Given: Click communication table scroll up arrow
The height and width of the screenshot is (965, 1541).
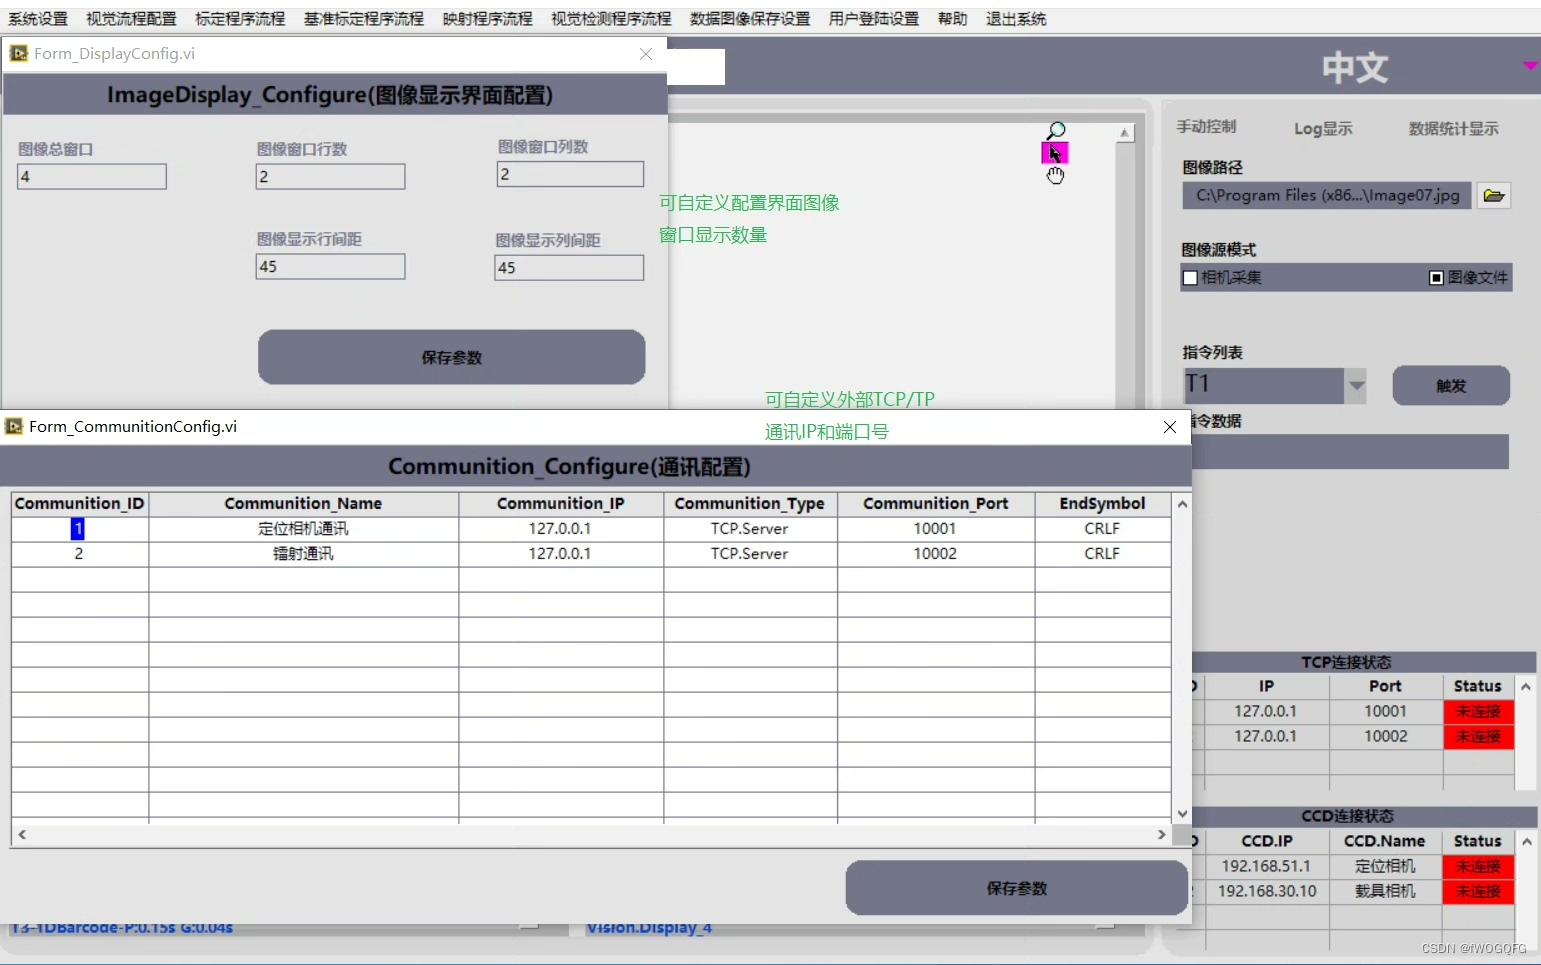Looking at the screenshot, I should point(1182,504).
